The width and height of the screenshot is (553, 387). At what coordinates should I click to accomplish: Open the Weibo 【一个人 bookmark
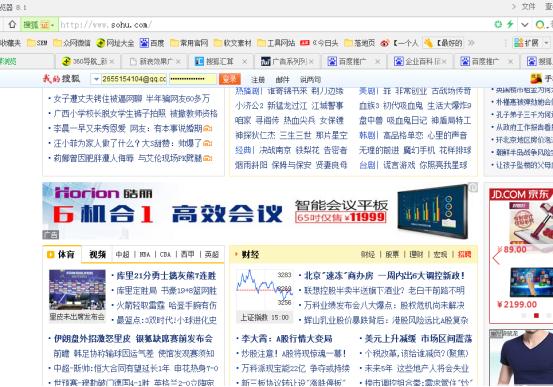pos(400,43)
